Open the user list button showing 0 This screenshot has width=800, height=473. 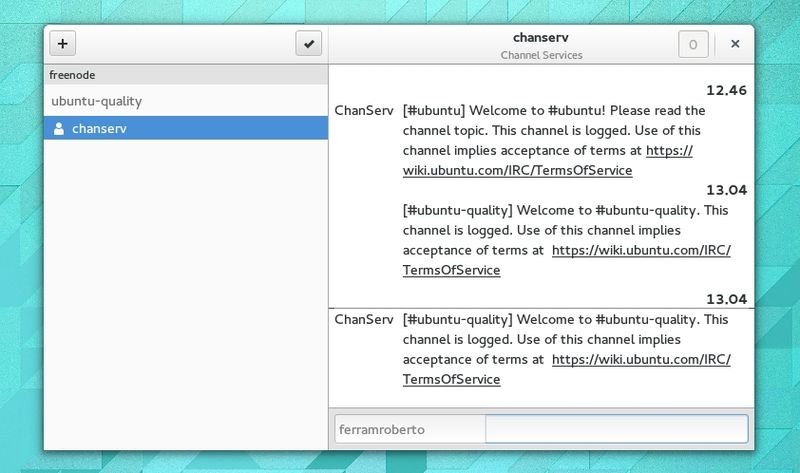(693, 44)
